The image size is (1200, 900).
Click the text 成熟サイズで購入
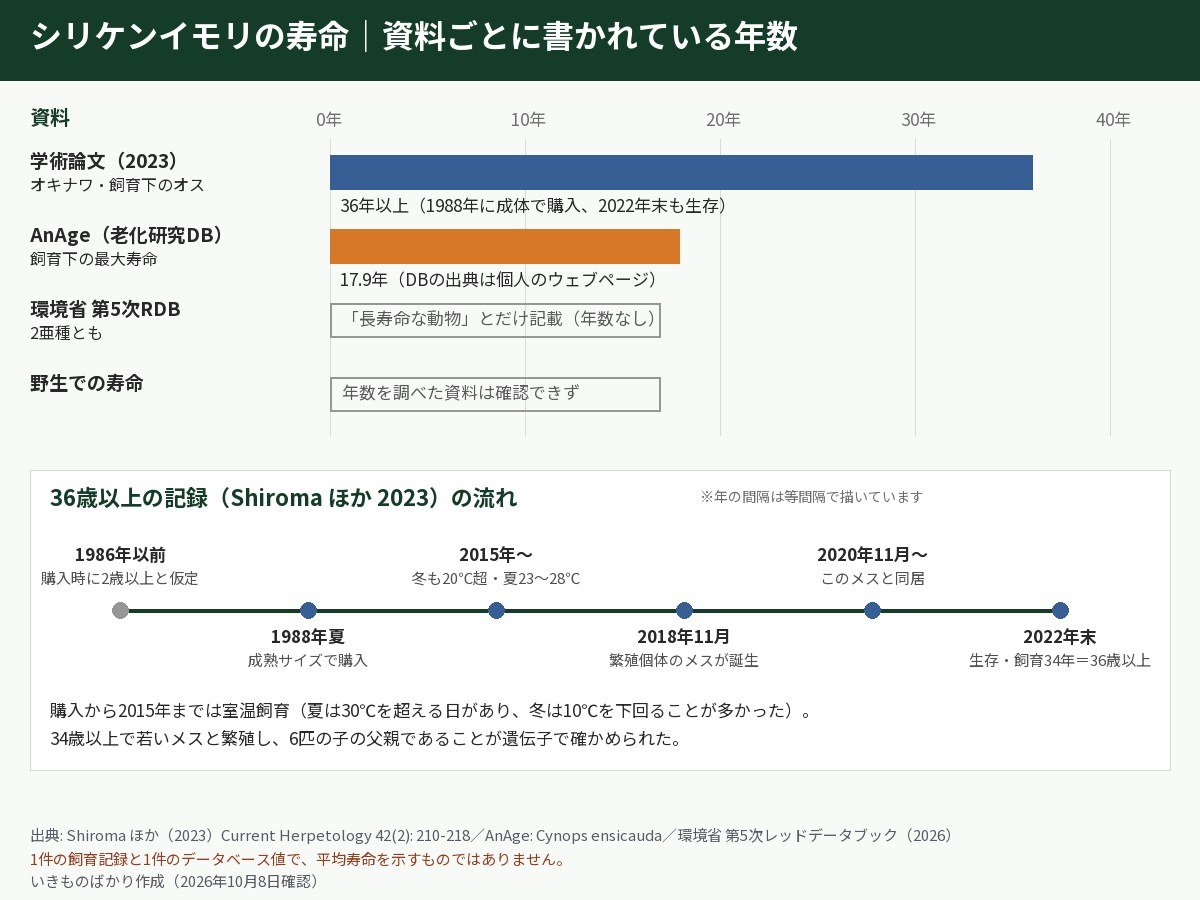click(308, 660)
